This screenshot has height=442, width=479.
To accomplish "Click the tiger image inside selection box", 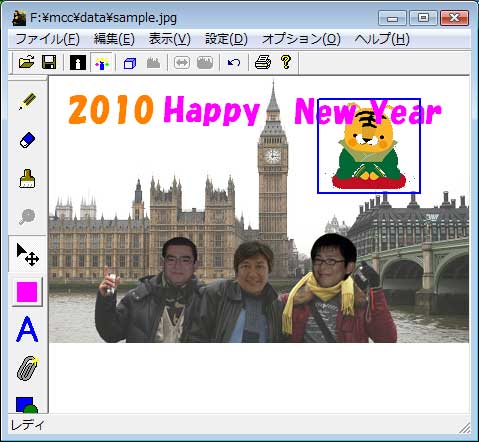I will point(369,147).
